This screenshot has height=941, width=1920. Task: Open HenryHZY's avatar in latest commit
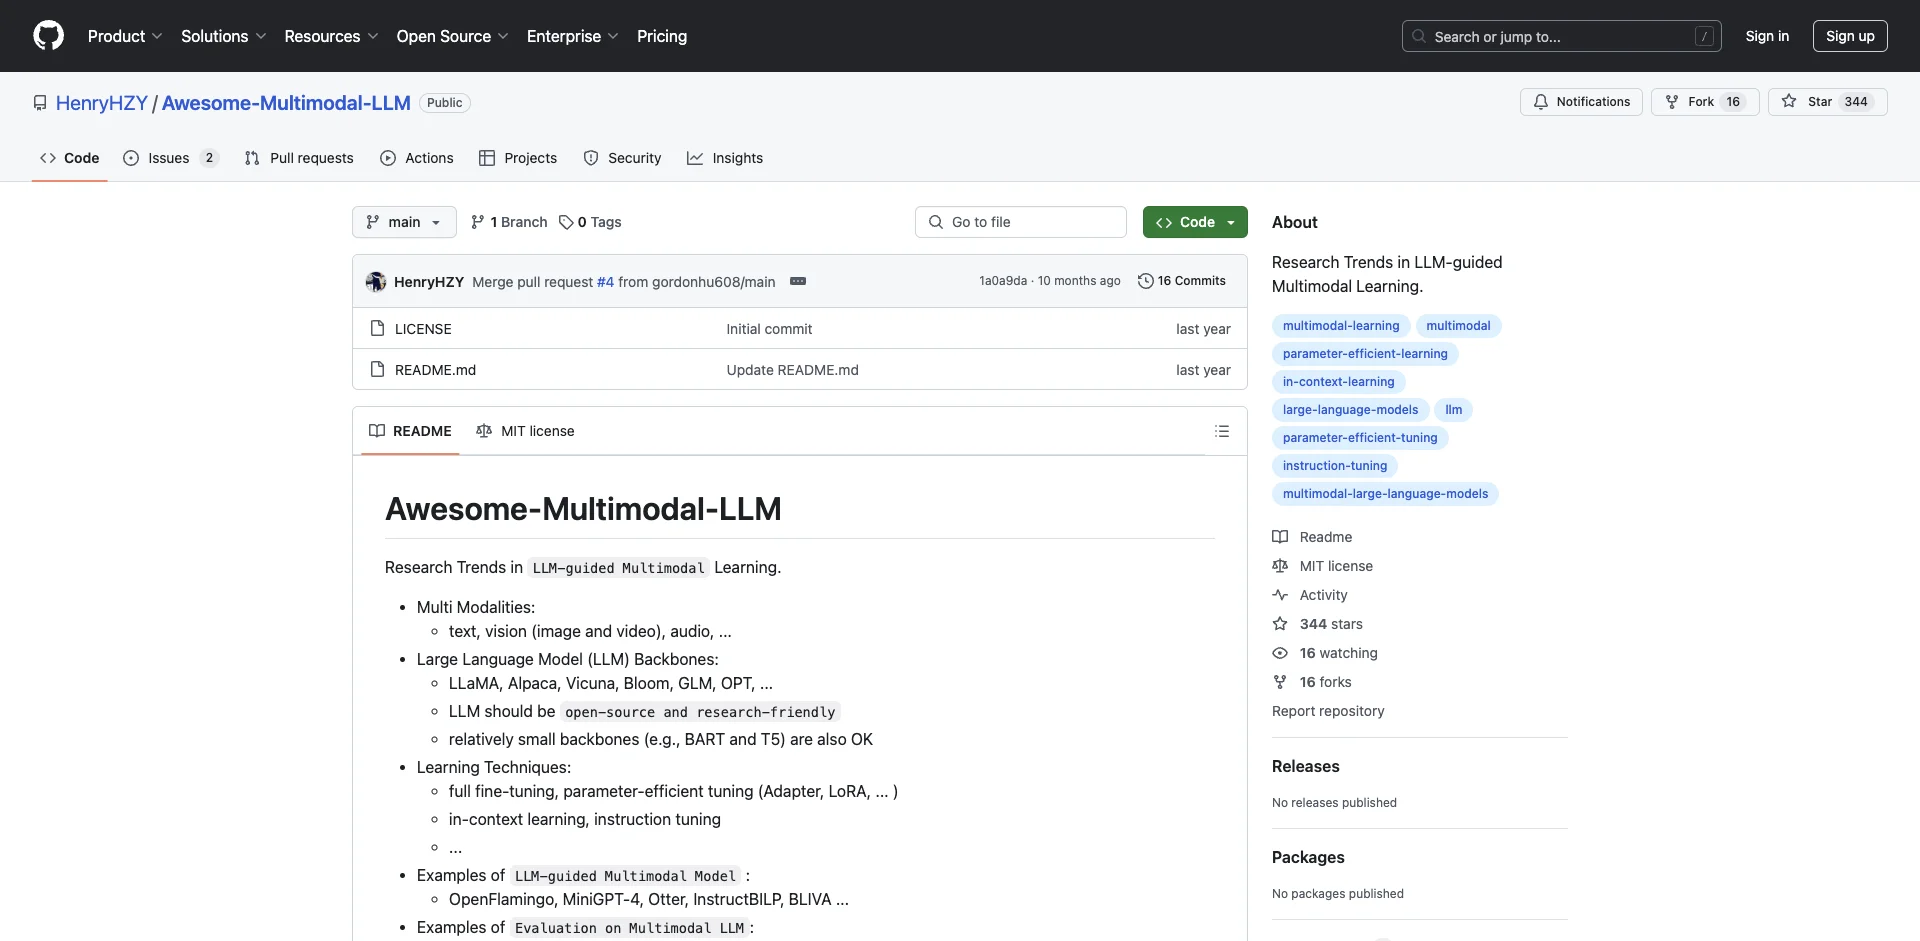376,282
